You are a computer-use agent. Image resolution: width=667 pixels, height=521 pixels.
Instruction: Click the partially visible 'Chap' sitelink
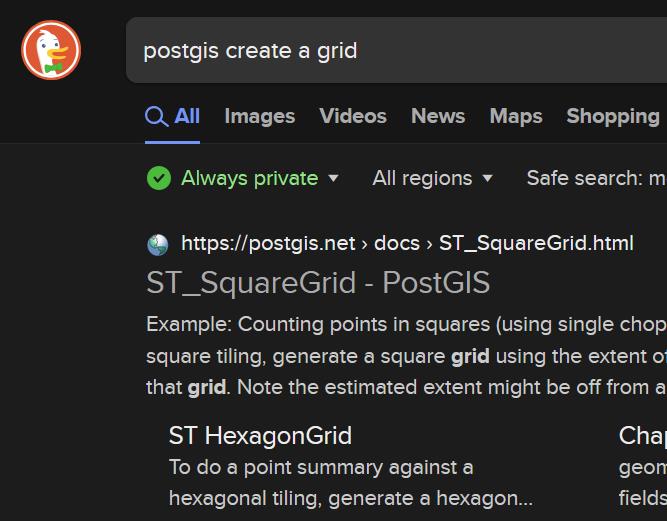tap(642, 435)
